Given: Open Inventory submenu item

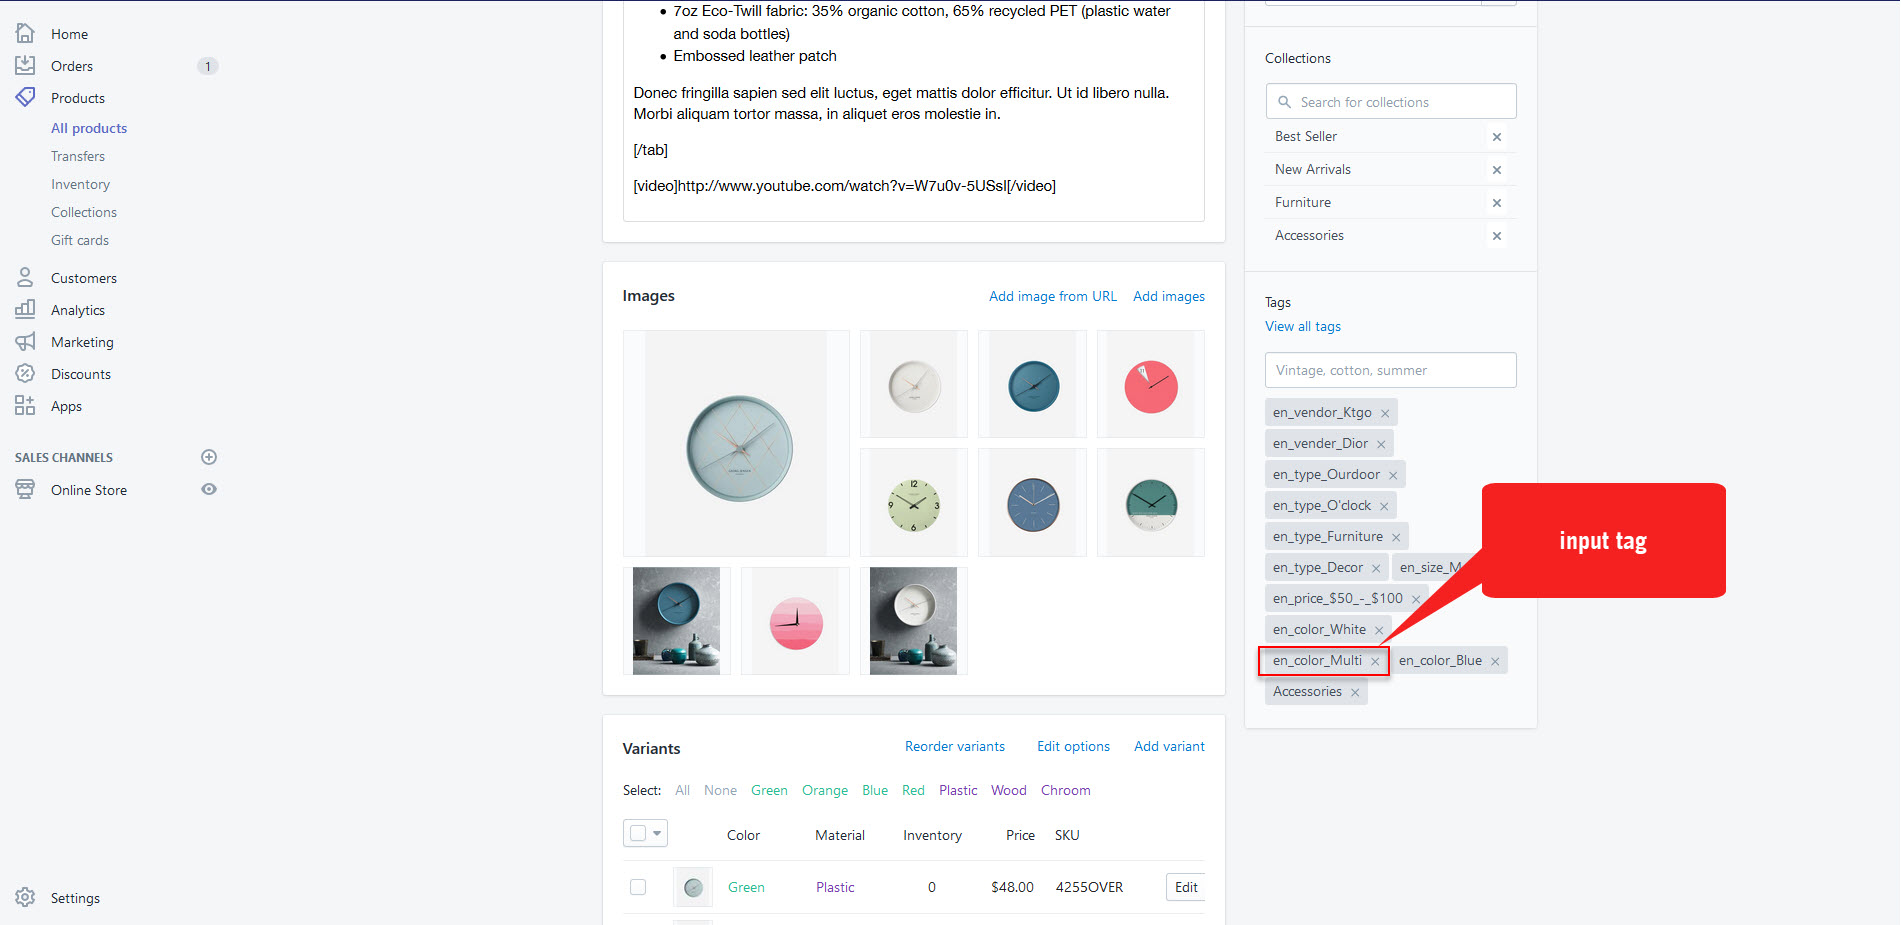Looking at the screenshot, I should point(81,184).
